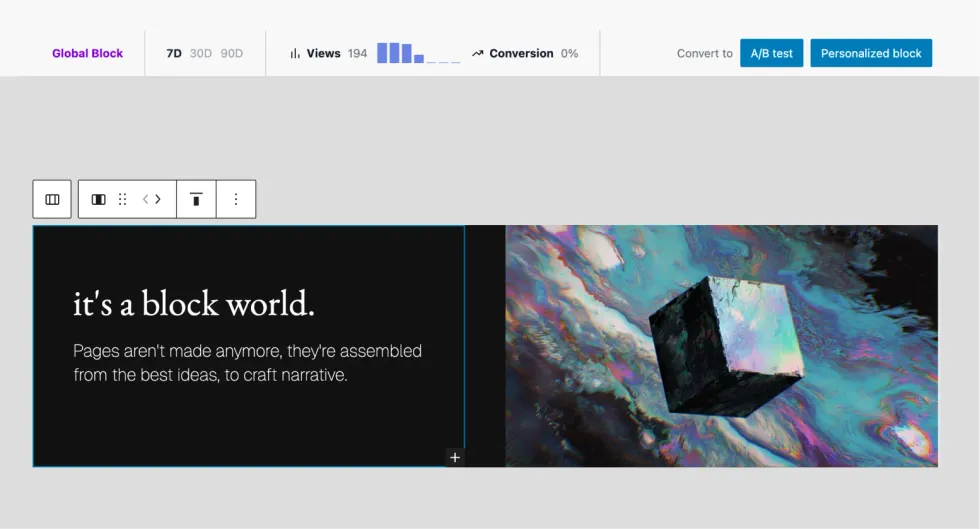Click the "it's a block world." heading
Viewport: 980px width, 529px height.
(x=194, y=304)
